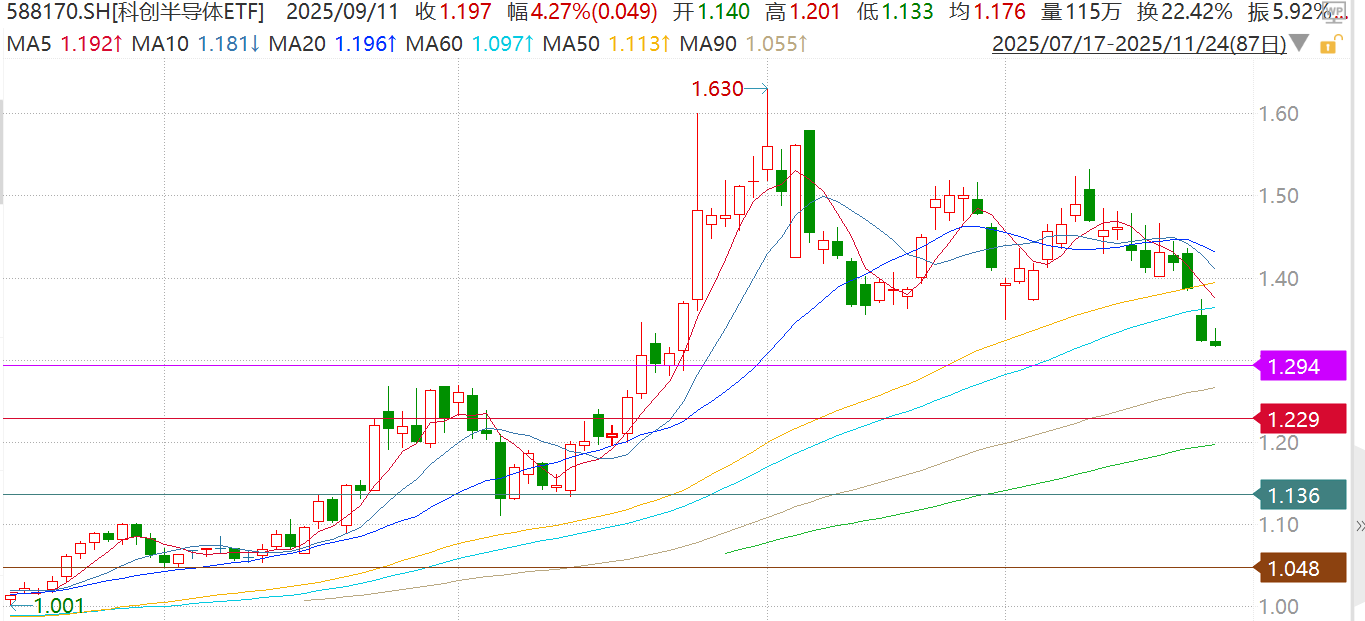
Task: Click the MA90 indicator label
Action: [x=708, y=45]
